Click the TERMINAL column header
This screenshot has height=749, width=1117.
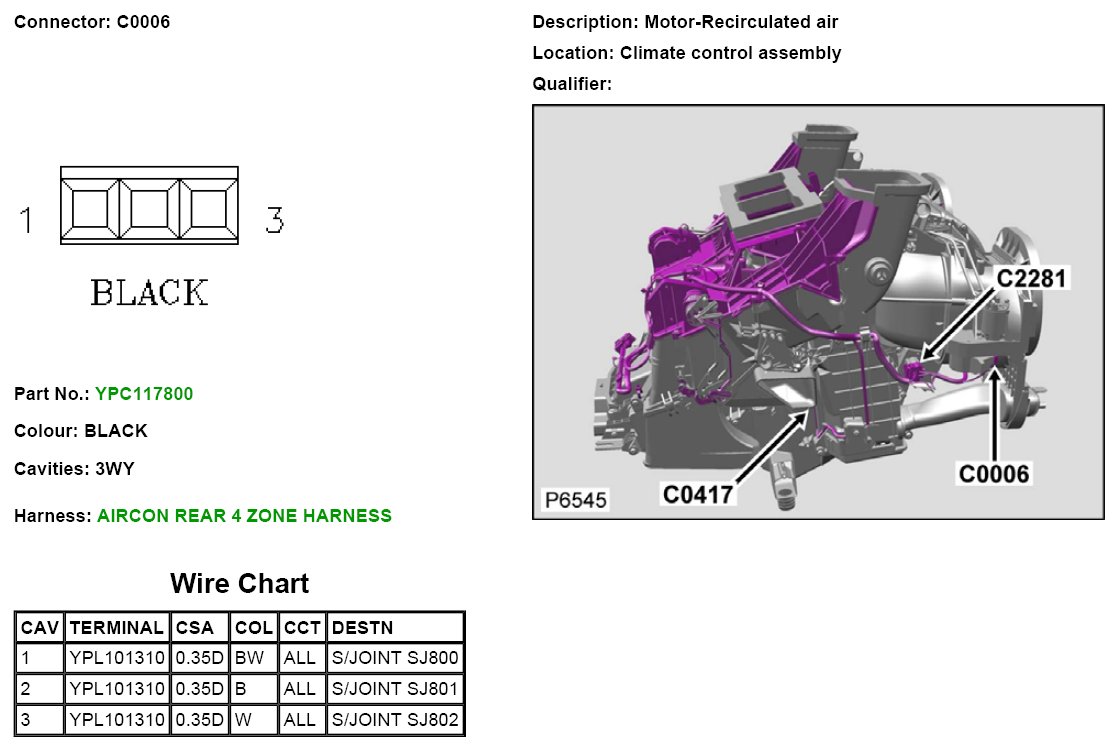117,628
